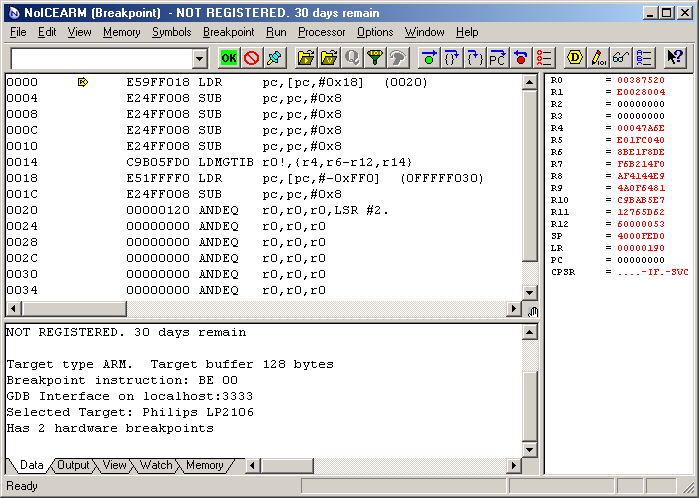This screenshot has height=498, width=699.
Task: Click the LR register value 00000190
Action: pos(641,248)
